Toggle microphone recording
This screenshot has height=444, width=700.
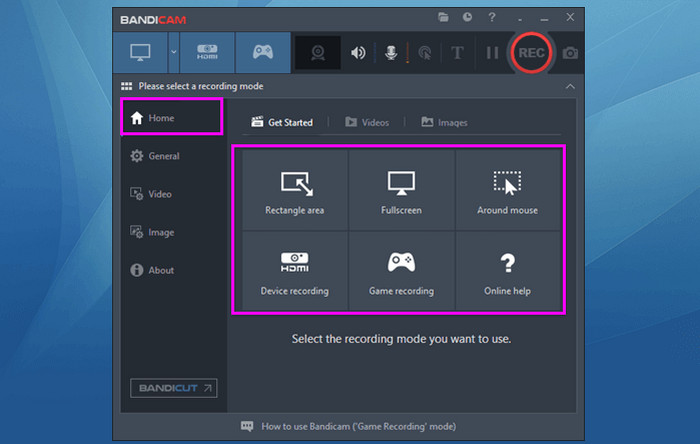tap(391, 53)
